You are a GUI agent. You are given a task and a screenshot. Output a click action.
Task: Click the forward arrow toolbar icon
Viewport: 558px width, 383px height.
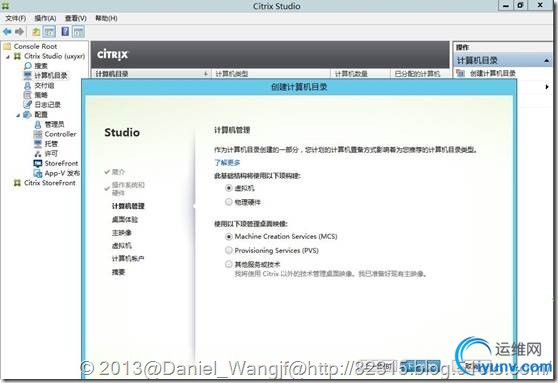20,32
